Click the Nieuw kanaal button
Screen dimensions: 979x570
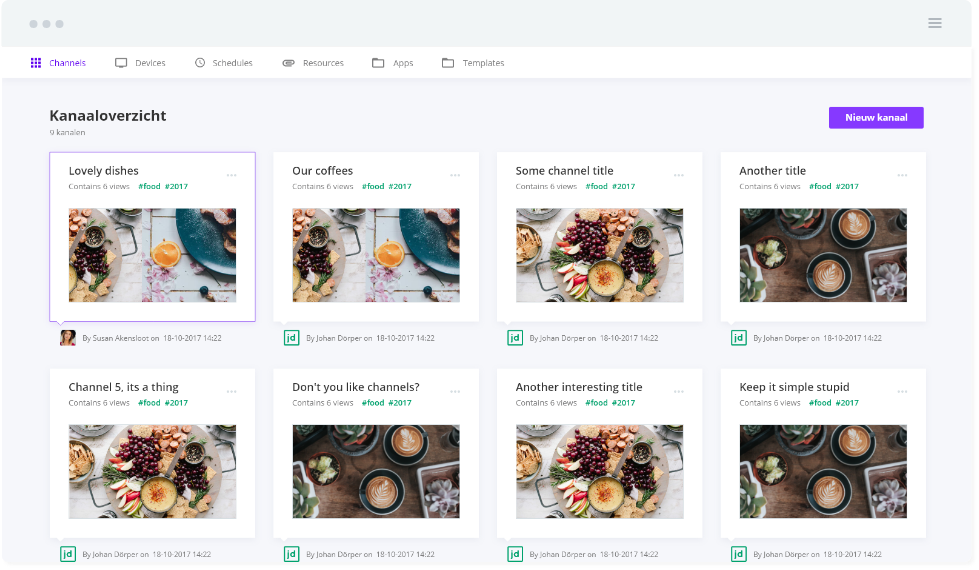pos(876,118)
